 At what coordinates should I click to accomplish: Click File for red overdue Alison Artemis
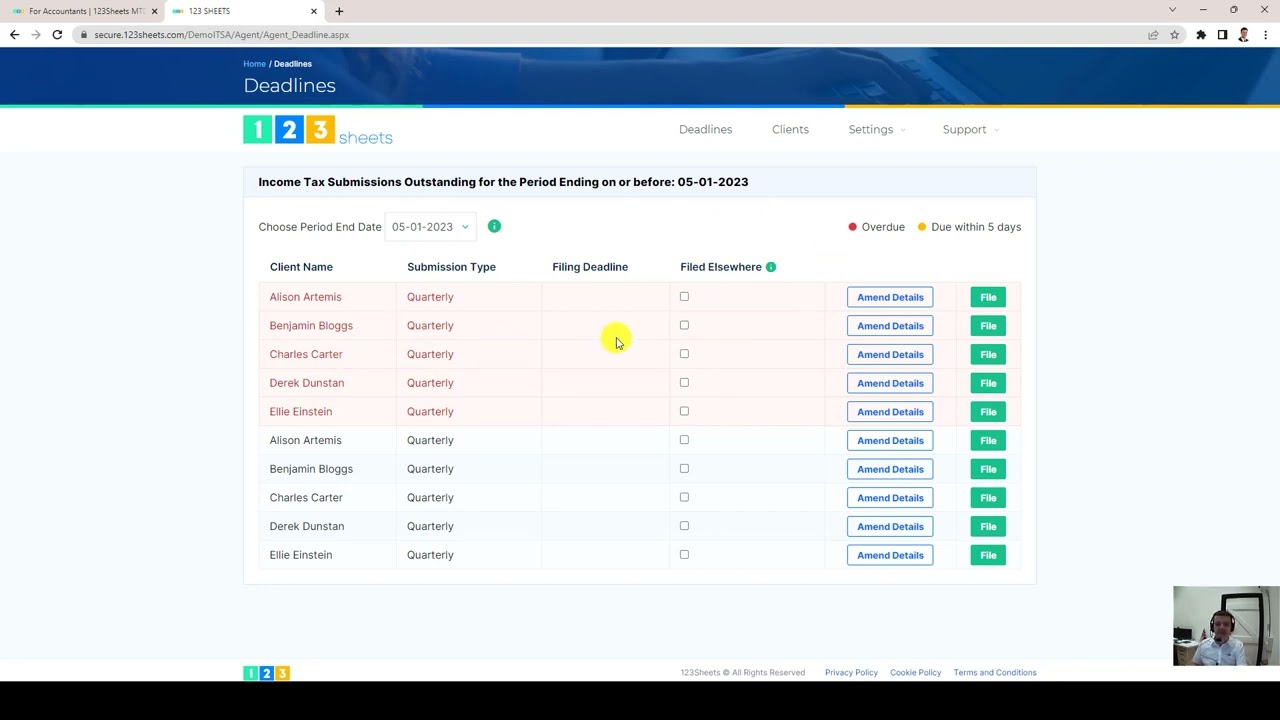coord(988,297)
